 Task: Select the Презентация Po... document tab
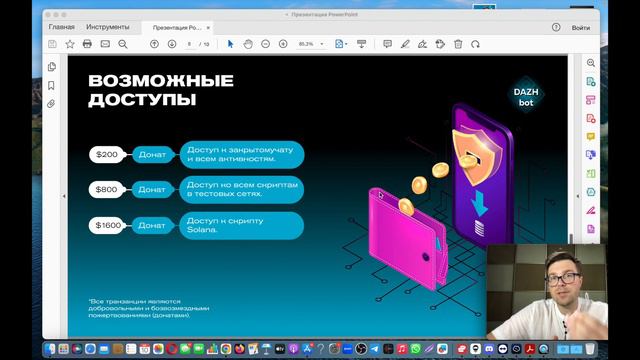177,28
